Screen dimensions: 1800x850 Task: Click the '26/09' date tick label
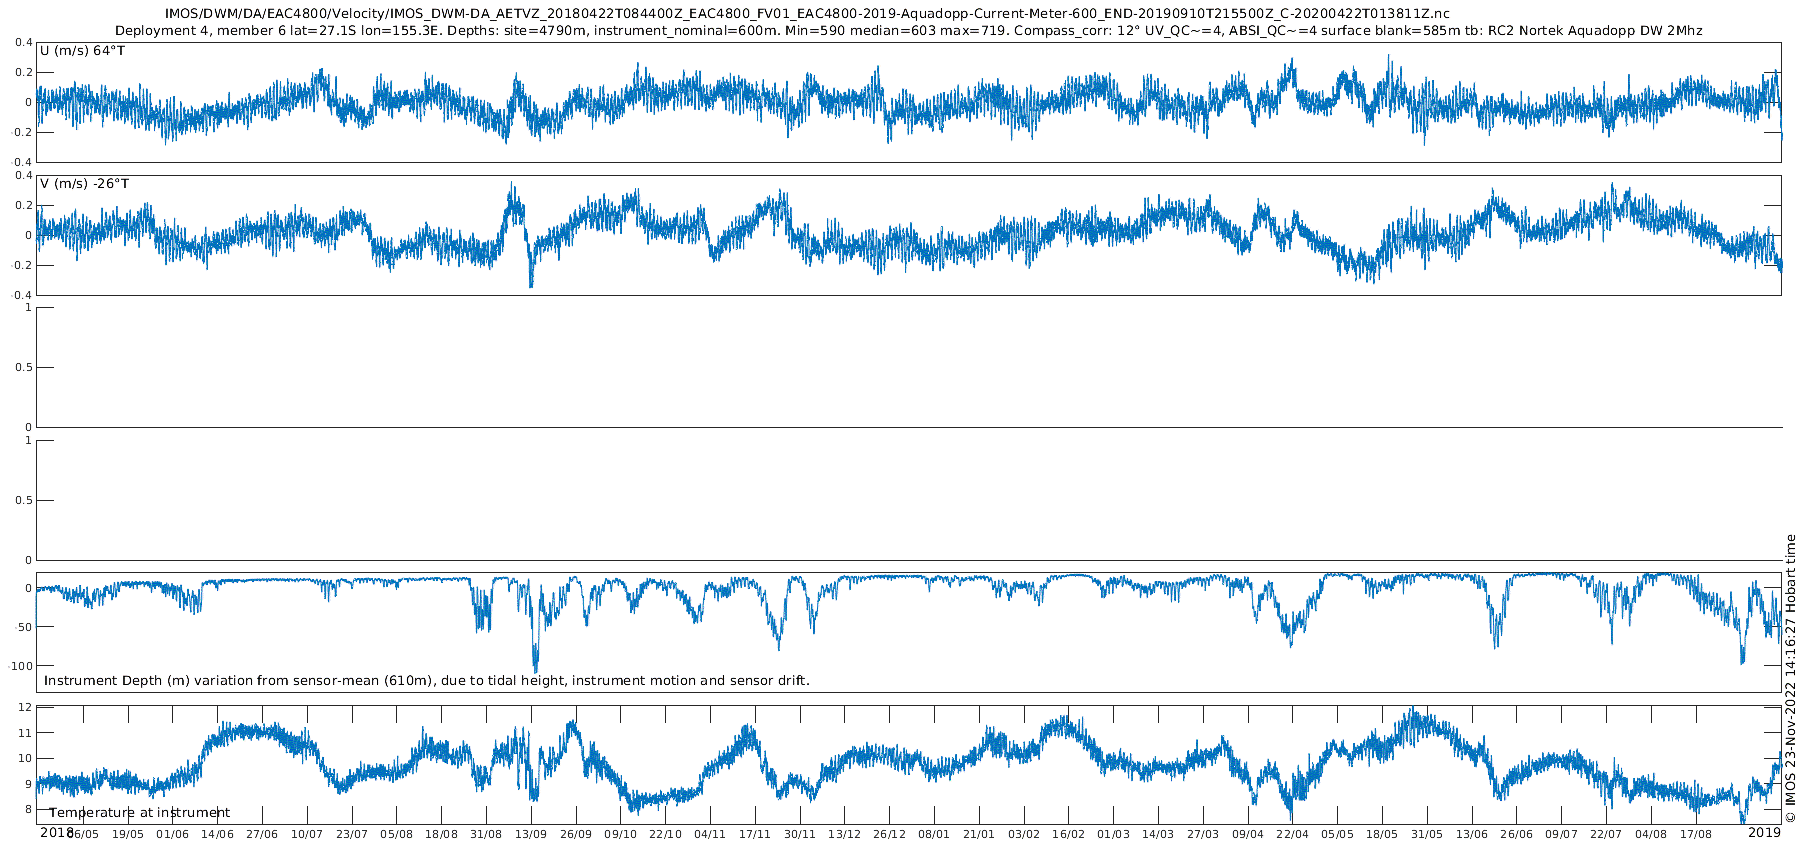coord(576,834)
